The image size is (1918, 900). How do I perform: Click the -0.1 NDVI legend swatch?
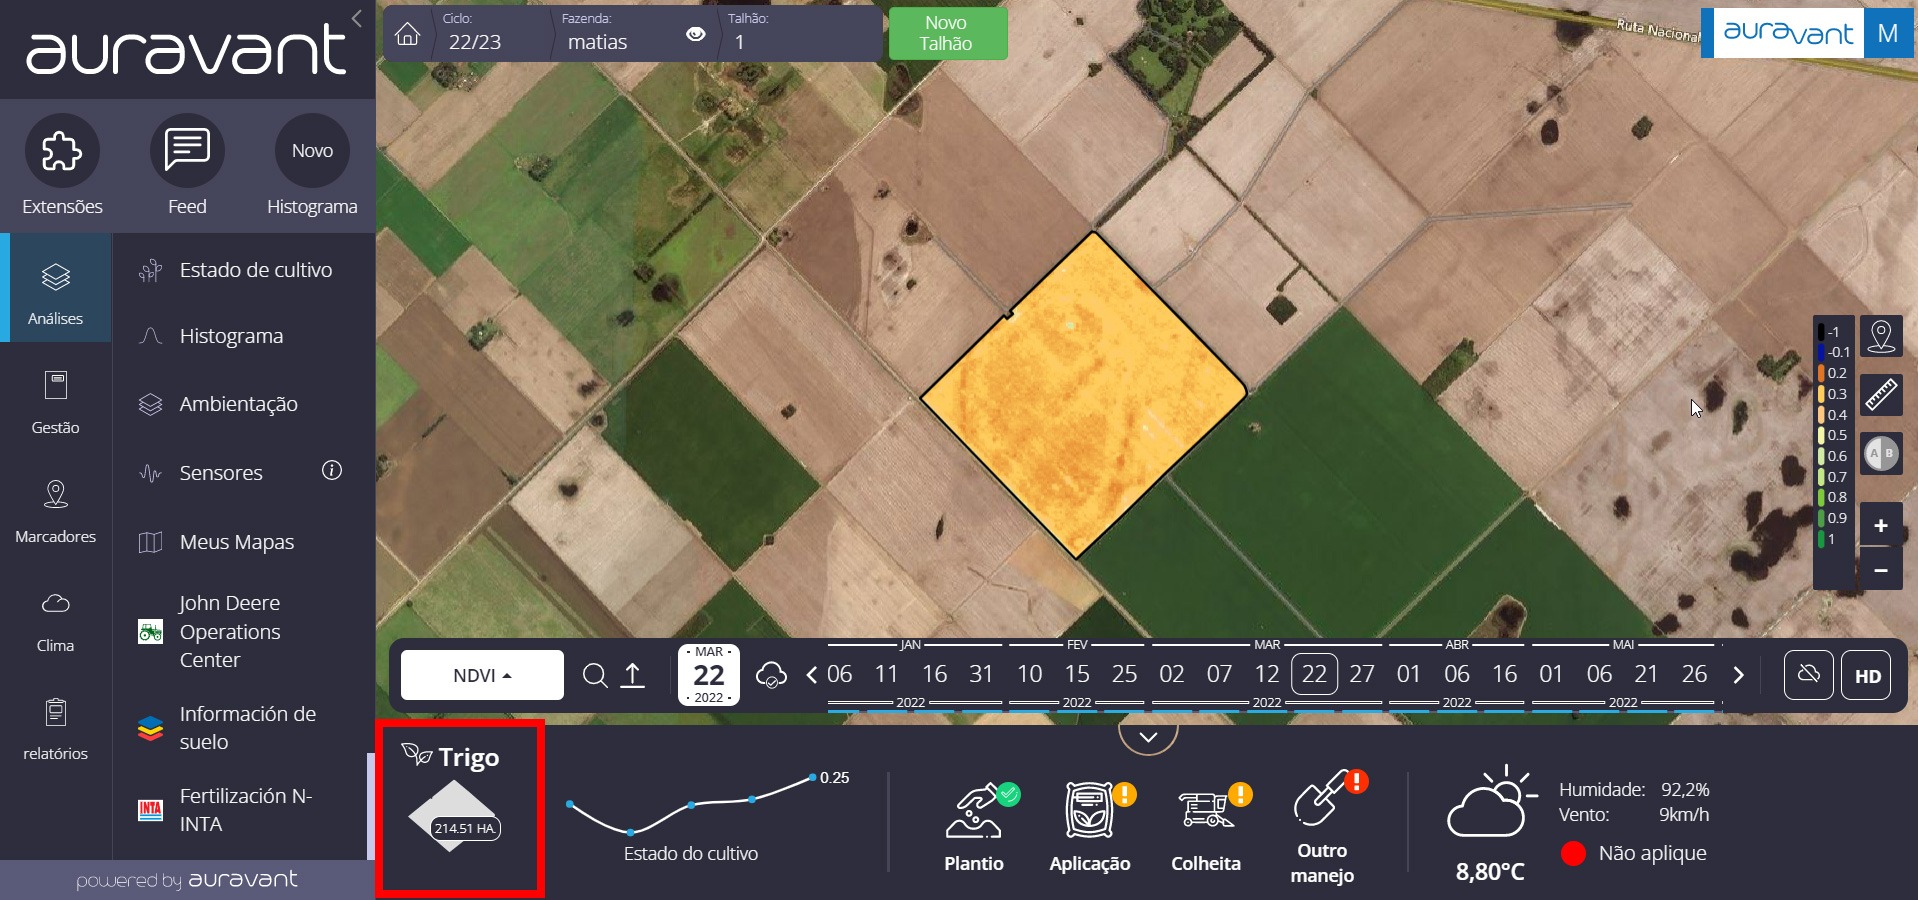(x=1821, y=352)
